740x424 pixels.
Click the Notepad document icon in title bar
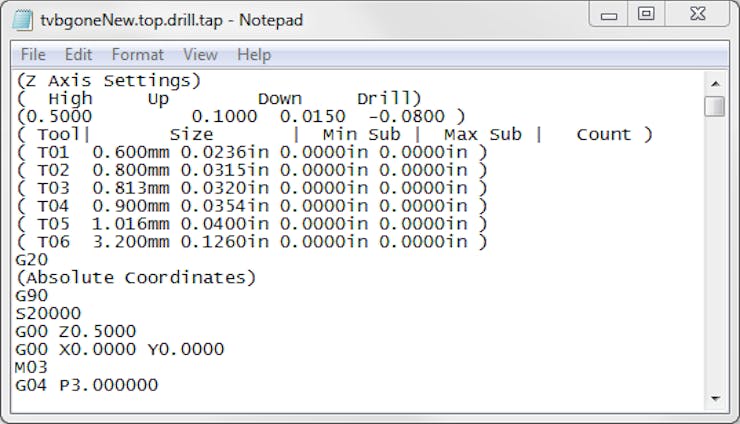click(22, 20)
